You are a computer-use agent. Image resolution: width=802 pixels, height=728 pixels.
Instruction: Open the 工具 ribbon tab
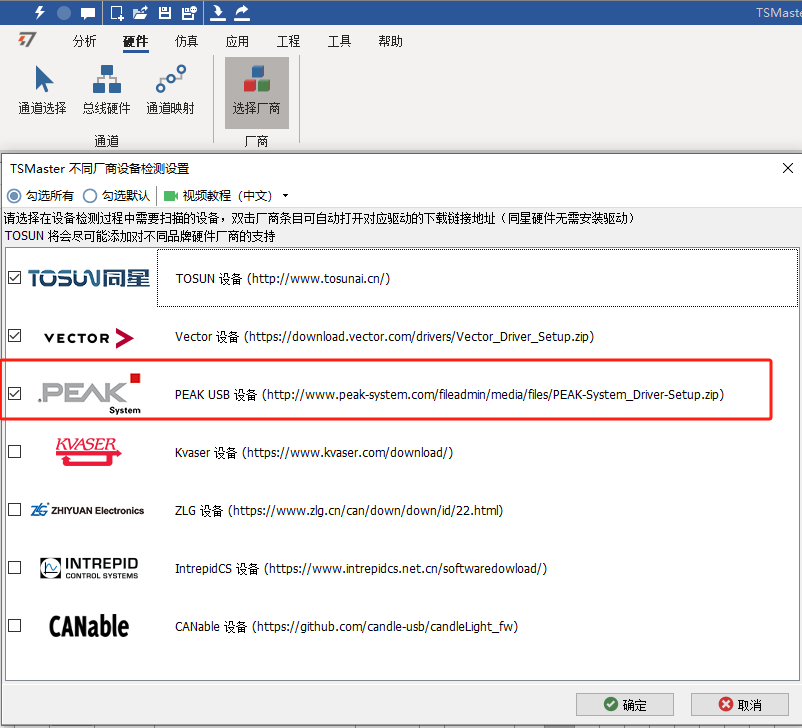(339, 41)
